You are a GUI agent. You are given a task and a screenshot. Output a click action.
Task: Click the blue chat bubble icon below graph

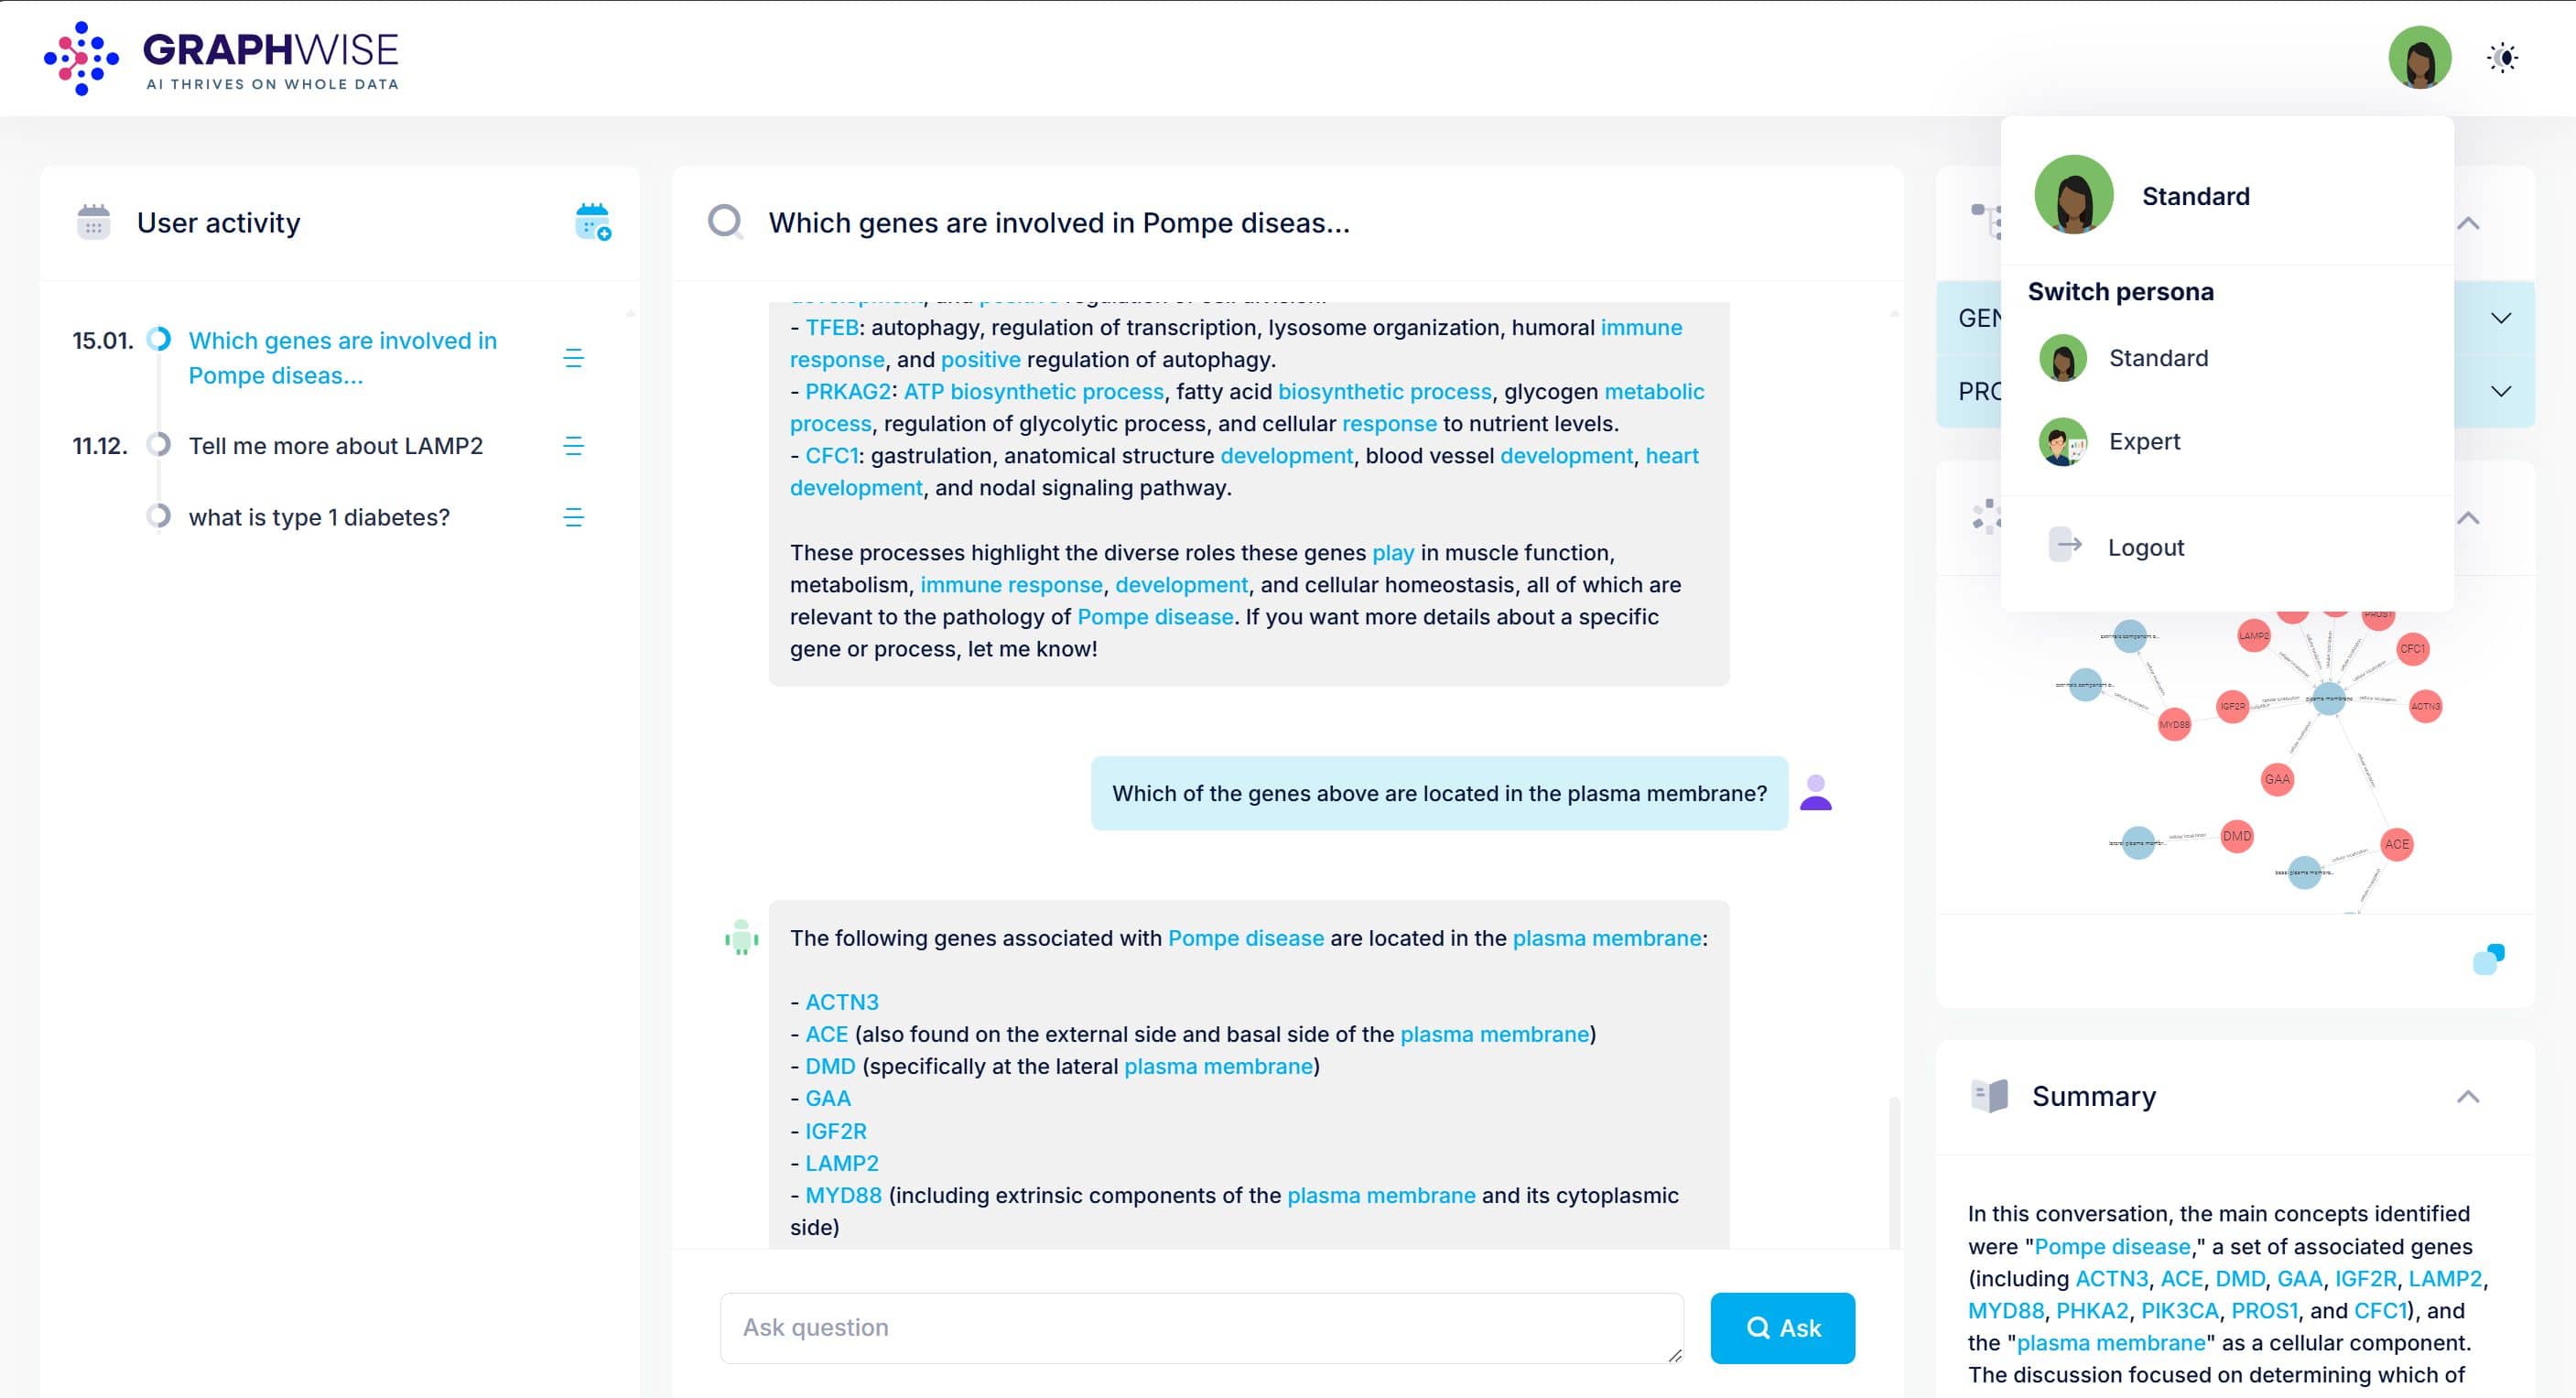pos(2488,958)
